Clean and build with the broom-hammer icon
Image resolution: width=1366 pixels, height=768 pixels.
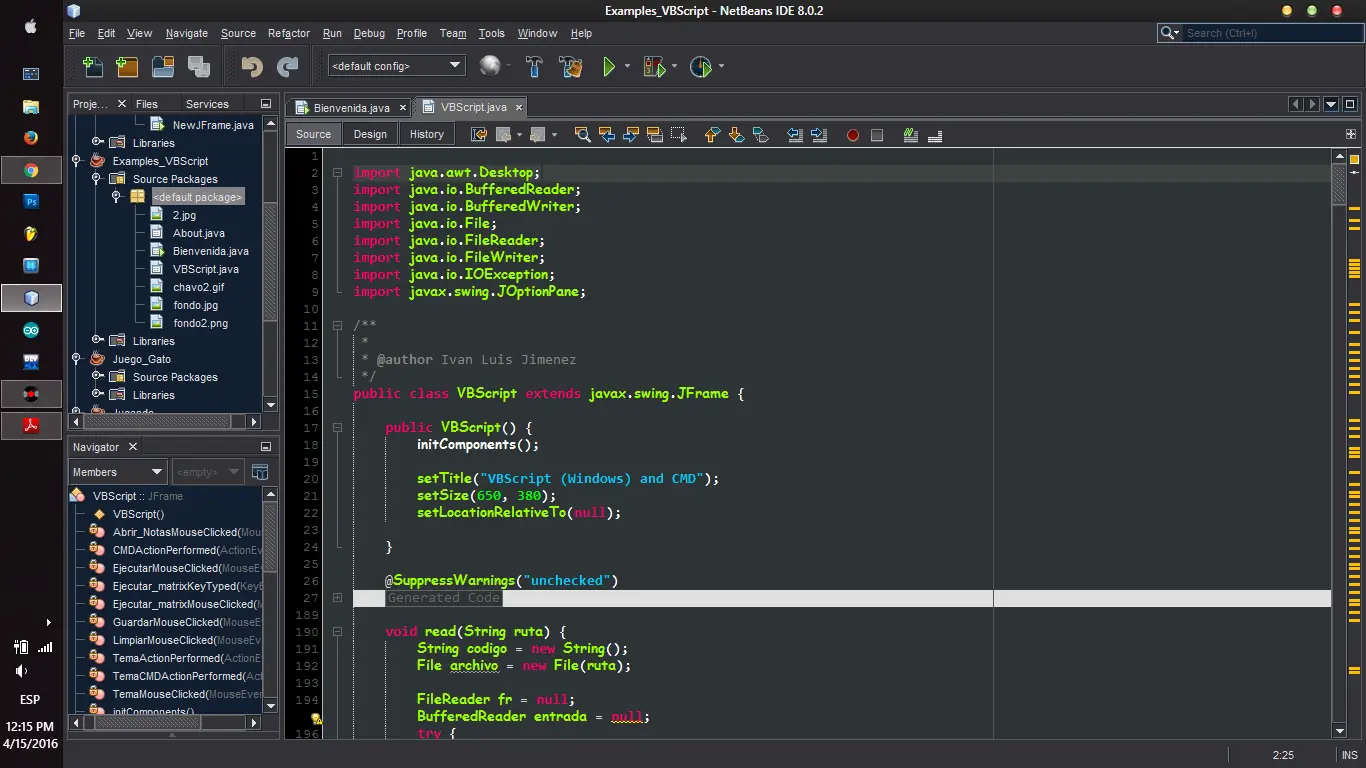pos(571,67)
